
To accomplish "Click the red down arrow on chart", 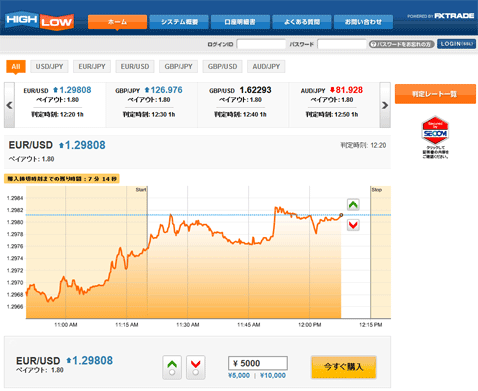I will click(353, 225).
